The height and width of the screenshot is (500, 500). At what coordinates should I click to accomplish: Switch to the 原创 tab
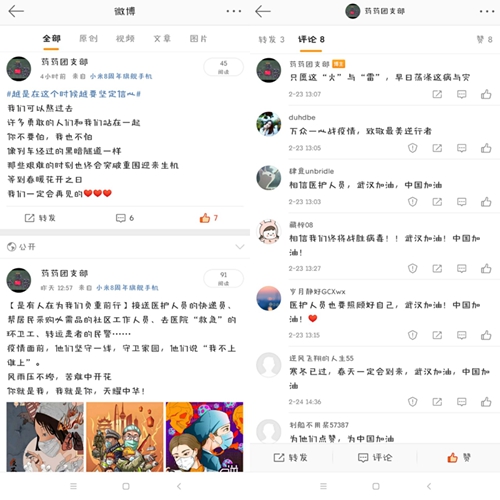[x=88, y=39]
